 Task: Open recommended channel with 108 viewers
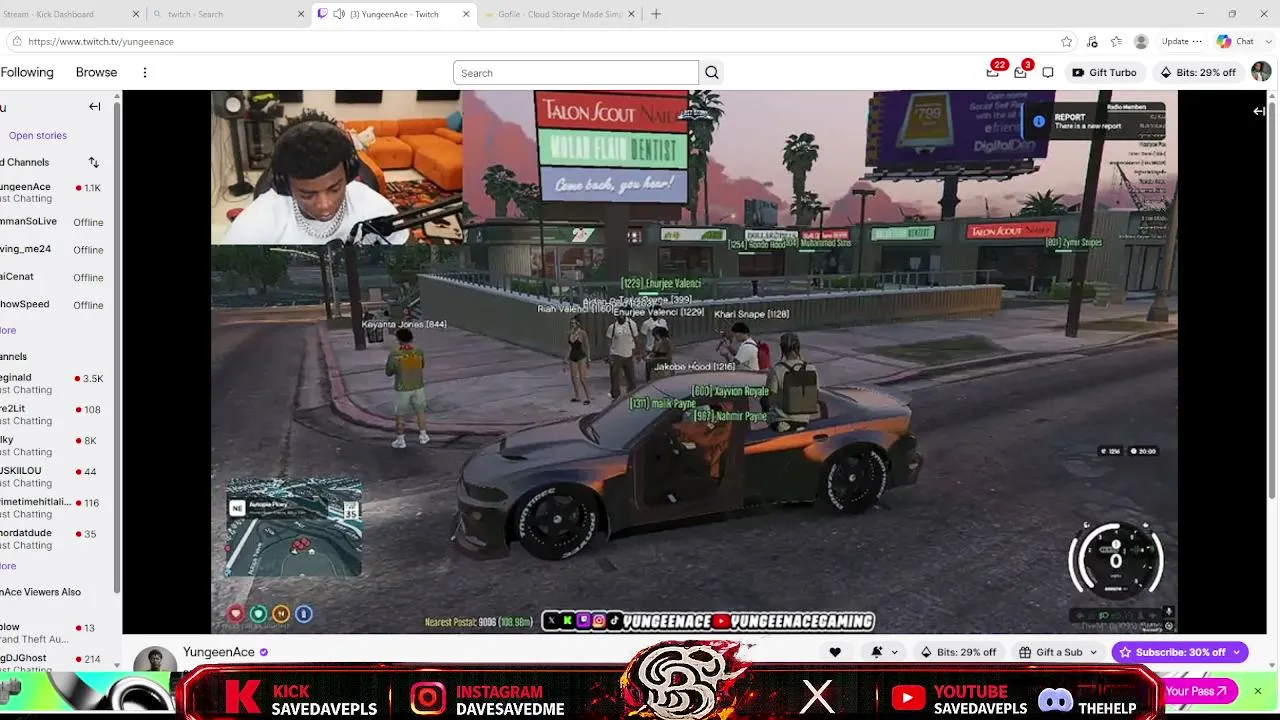55,415
